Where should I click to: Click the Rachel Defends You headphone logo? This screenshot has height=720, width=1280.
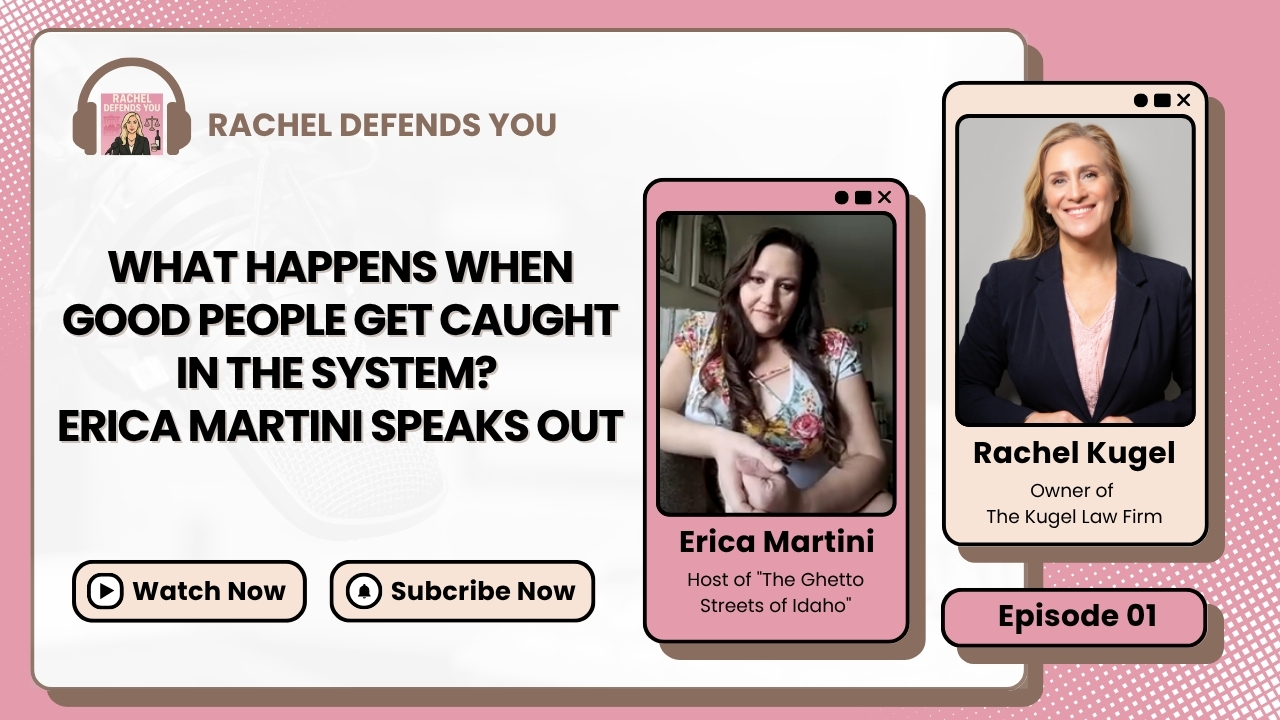point(132,108)
